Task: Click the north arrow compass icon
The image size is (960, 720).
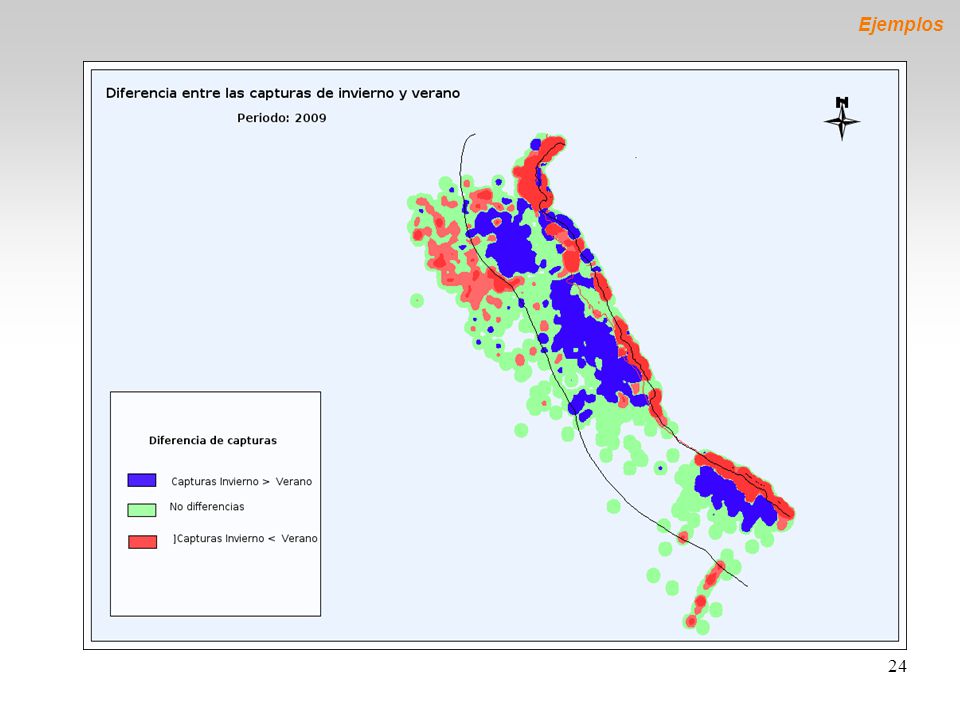Action: pos(842,119)
